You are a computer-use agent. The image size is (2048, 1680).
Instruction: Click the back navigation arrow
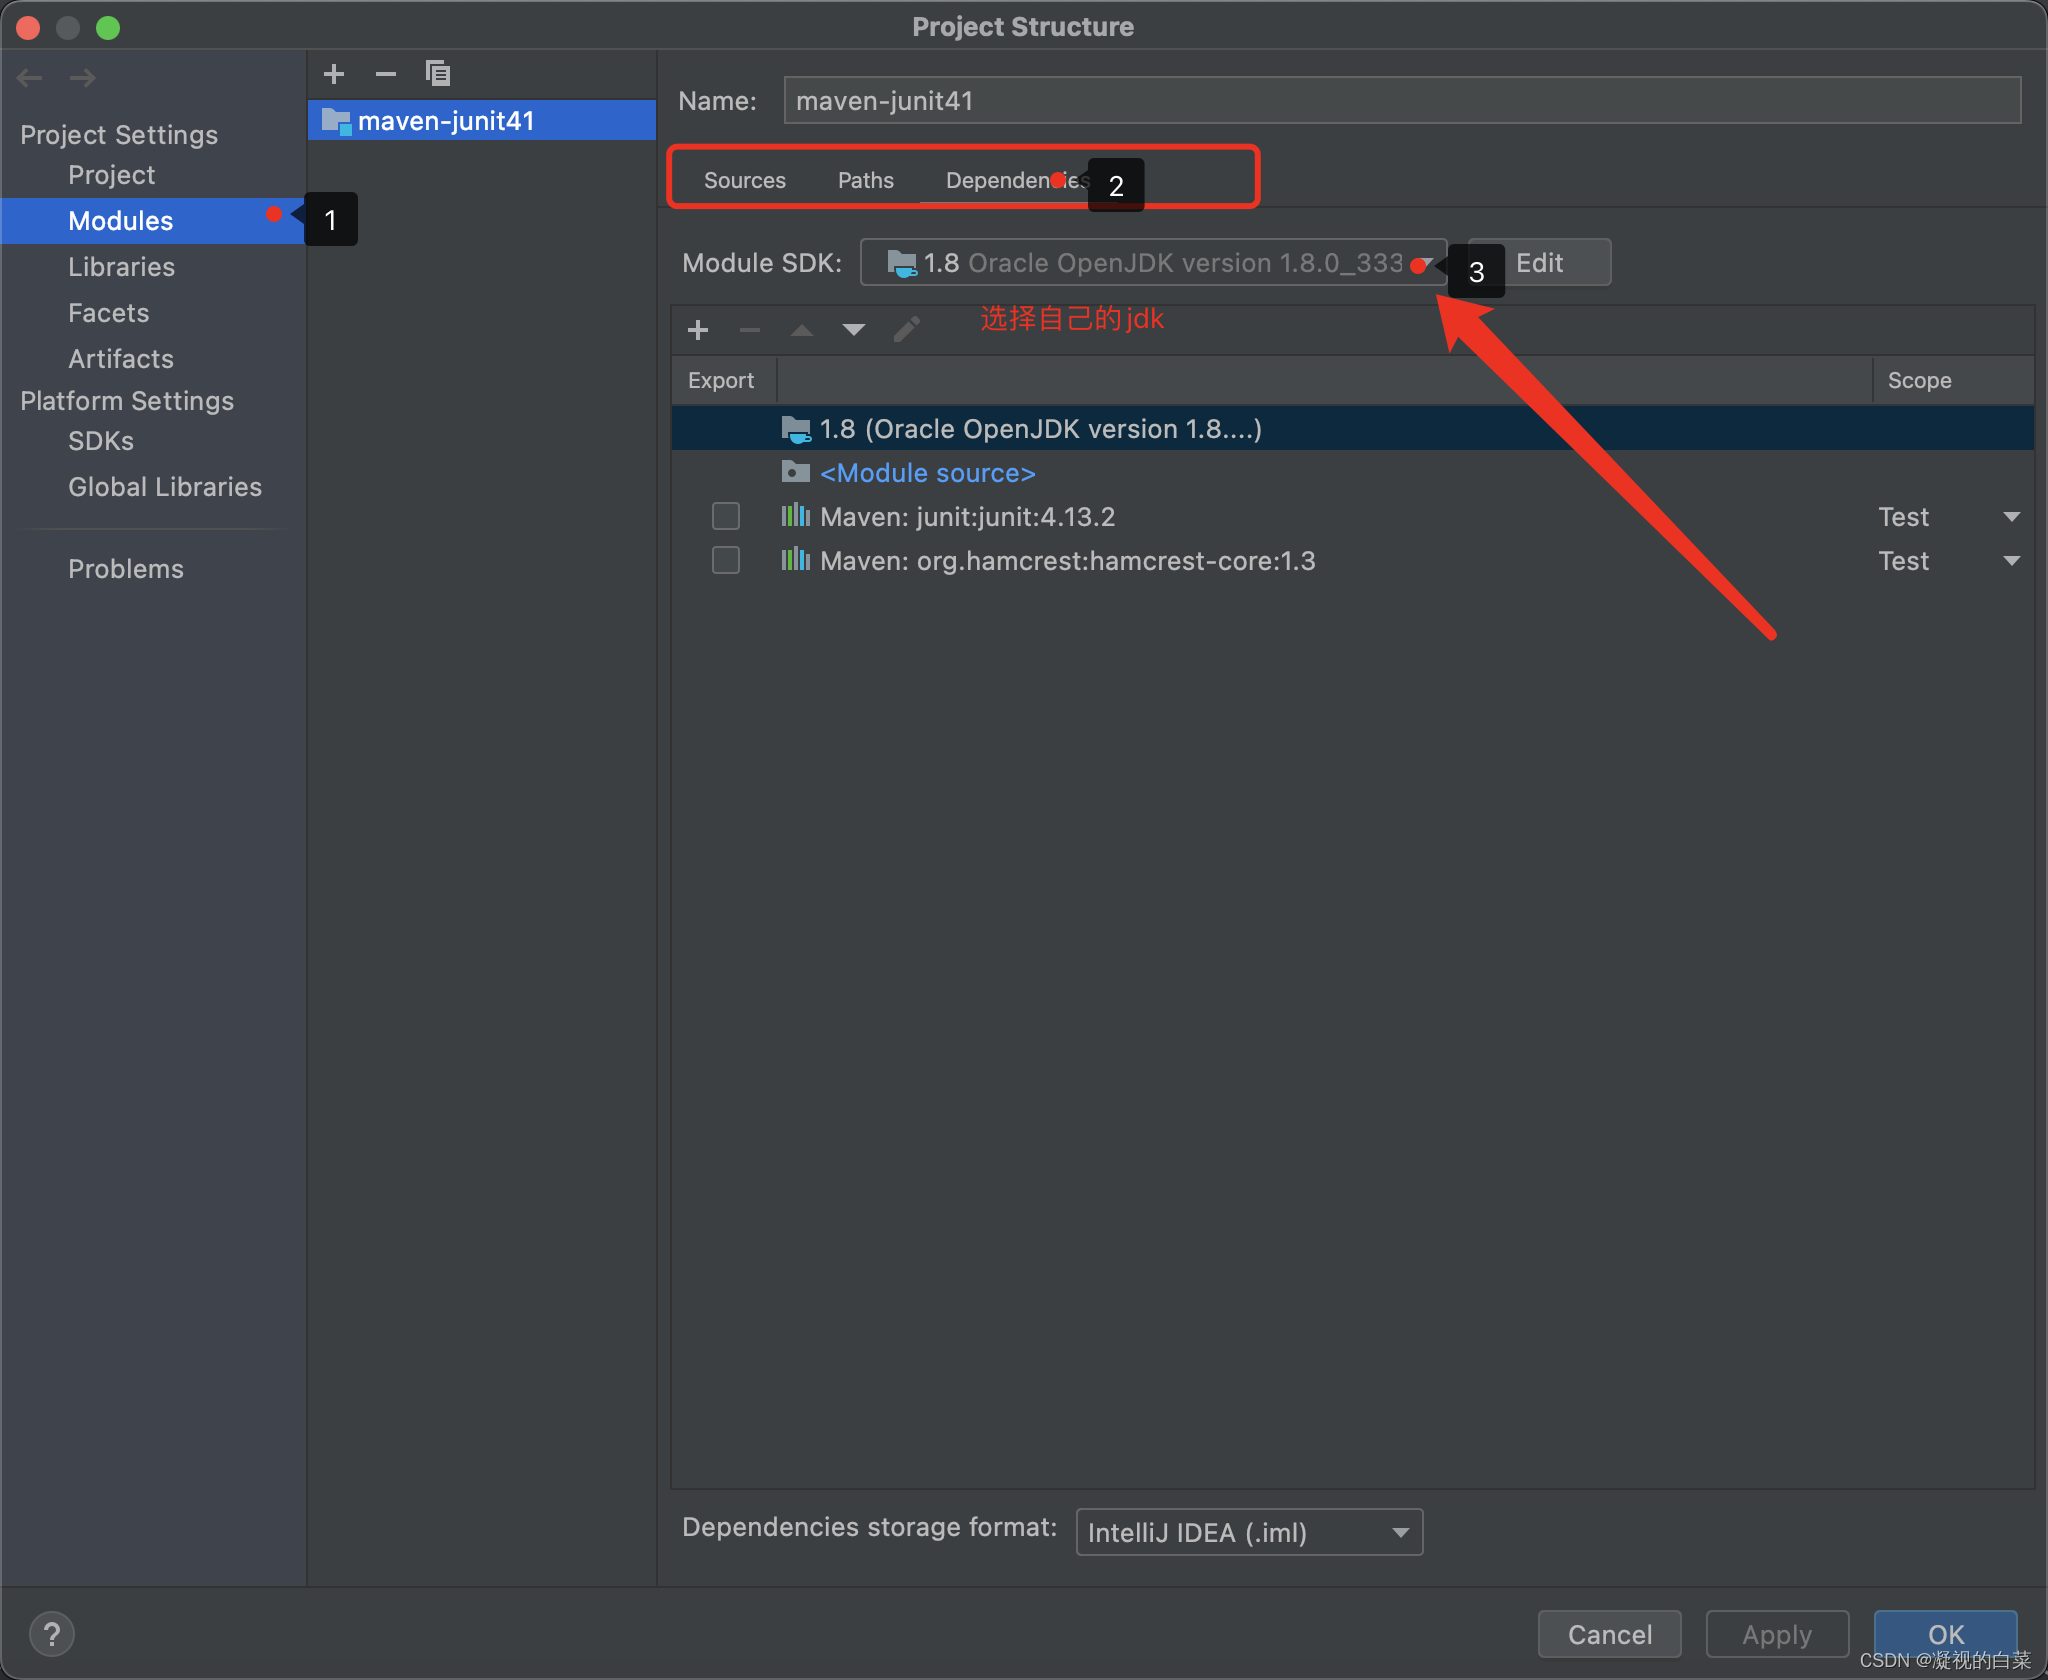(29, 77)
